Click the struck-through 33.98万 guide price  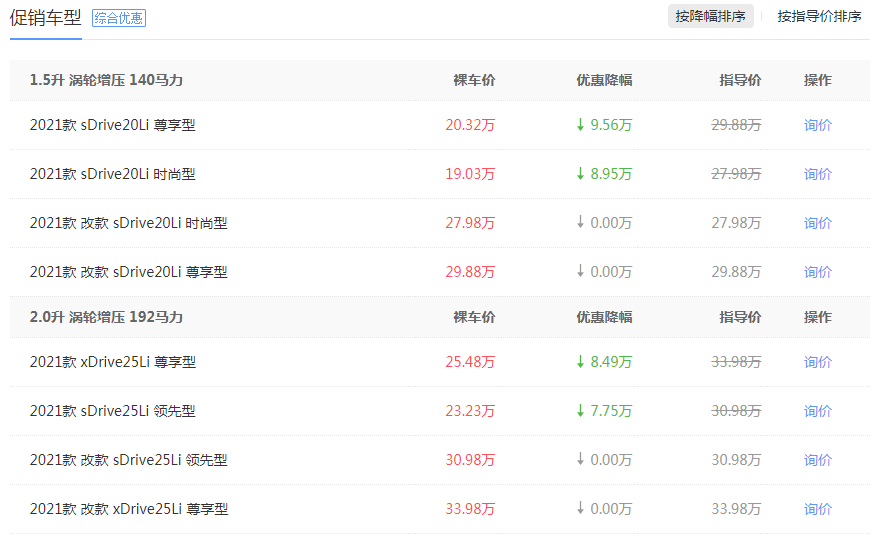click(x=736, y=362)
